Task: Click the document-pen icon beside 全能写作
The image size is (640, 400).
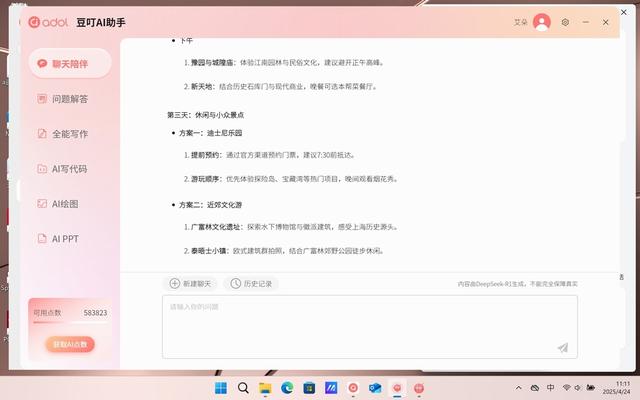Action: pyautogui.click(x=42, y=133)
